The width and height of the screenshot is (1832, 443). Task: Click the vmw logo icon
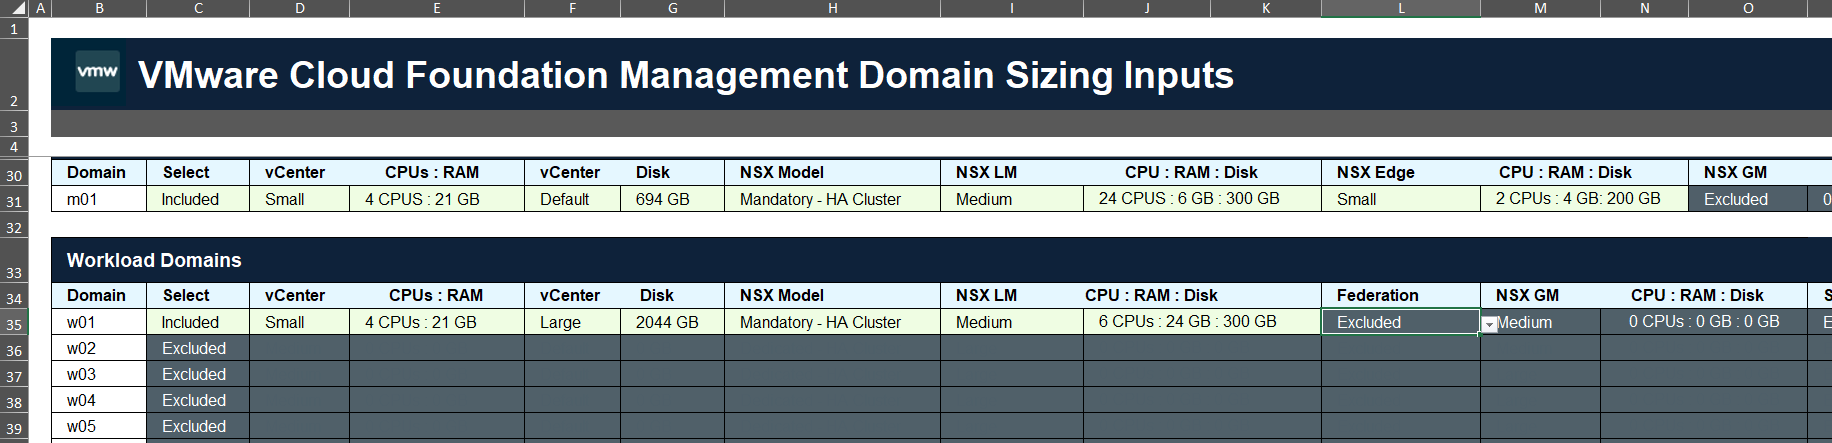98,72
